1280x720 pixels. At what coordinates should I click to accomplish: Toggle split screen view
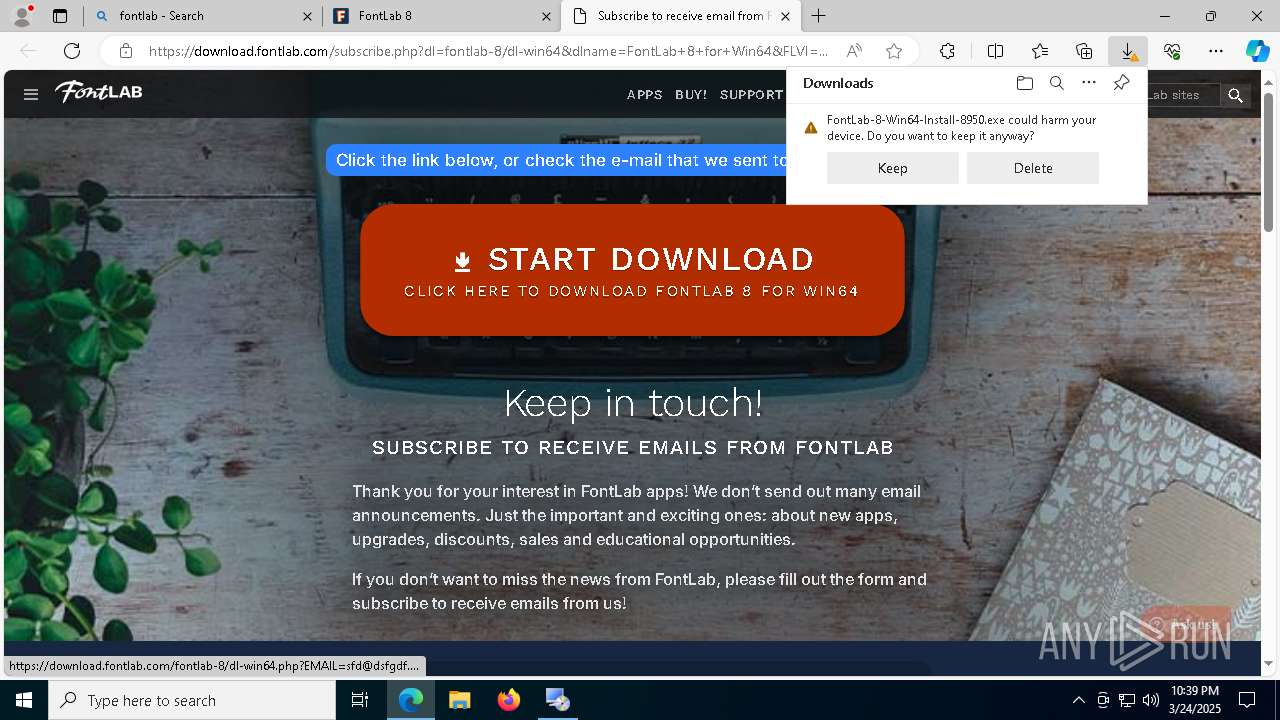(x=995, y=51)
